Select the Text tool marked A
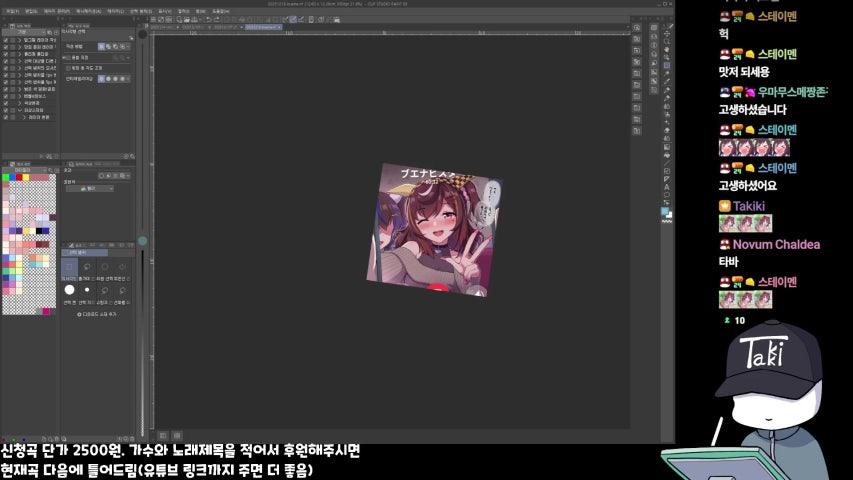 (x=666, y=187)
